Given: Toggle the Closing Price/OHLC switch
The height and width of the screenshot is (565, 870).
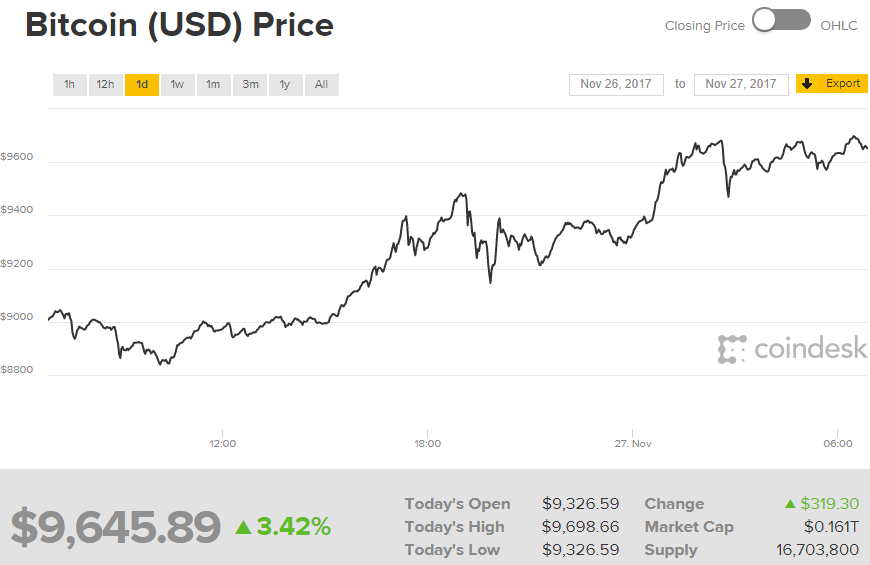Looking at the screenshot, I should (781, 21).
